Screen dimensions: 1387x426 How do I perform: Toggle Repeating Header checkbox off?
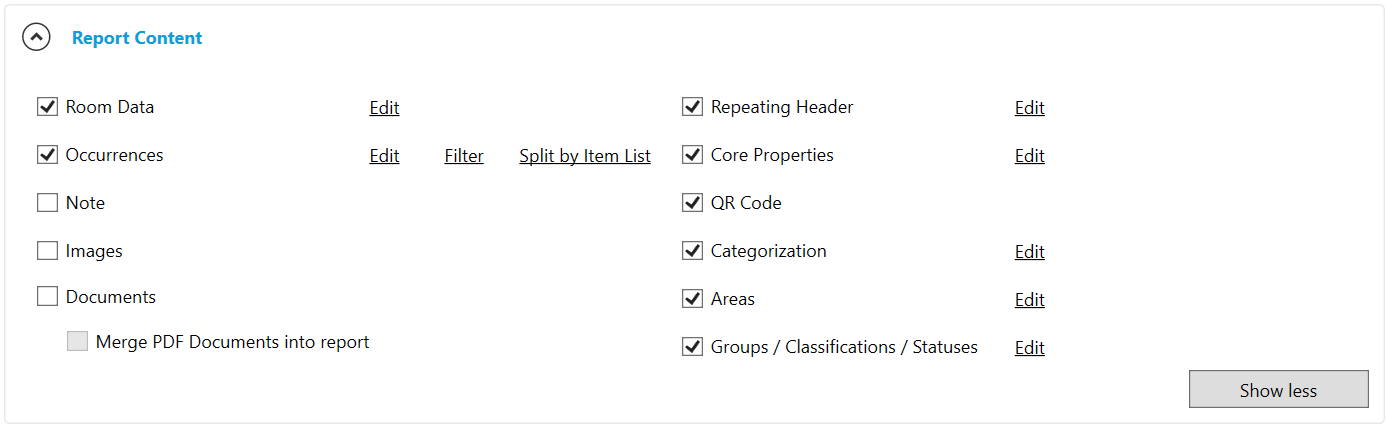pos(692,107)
